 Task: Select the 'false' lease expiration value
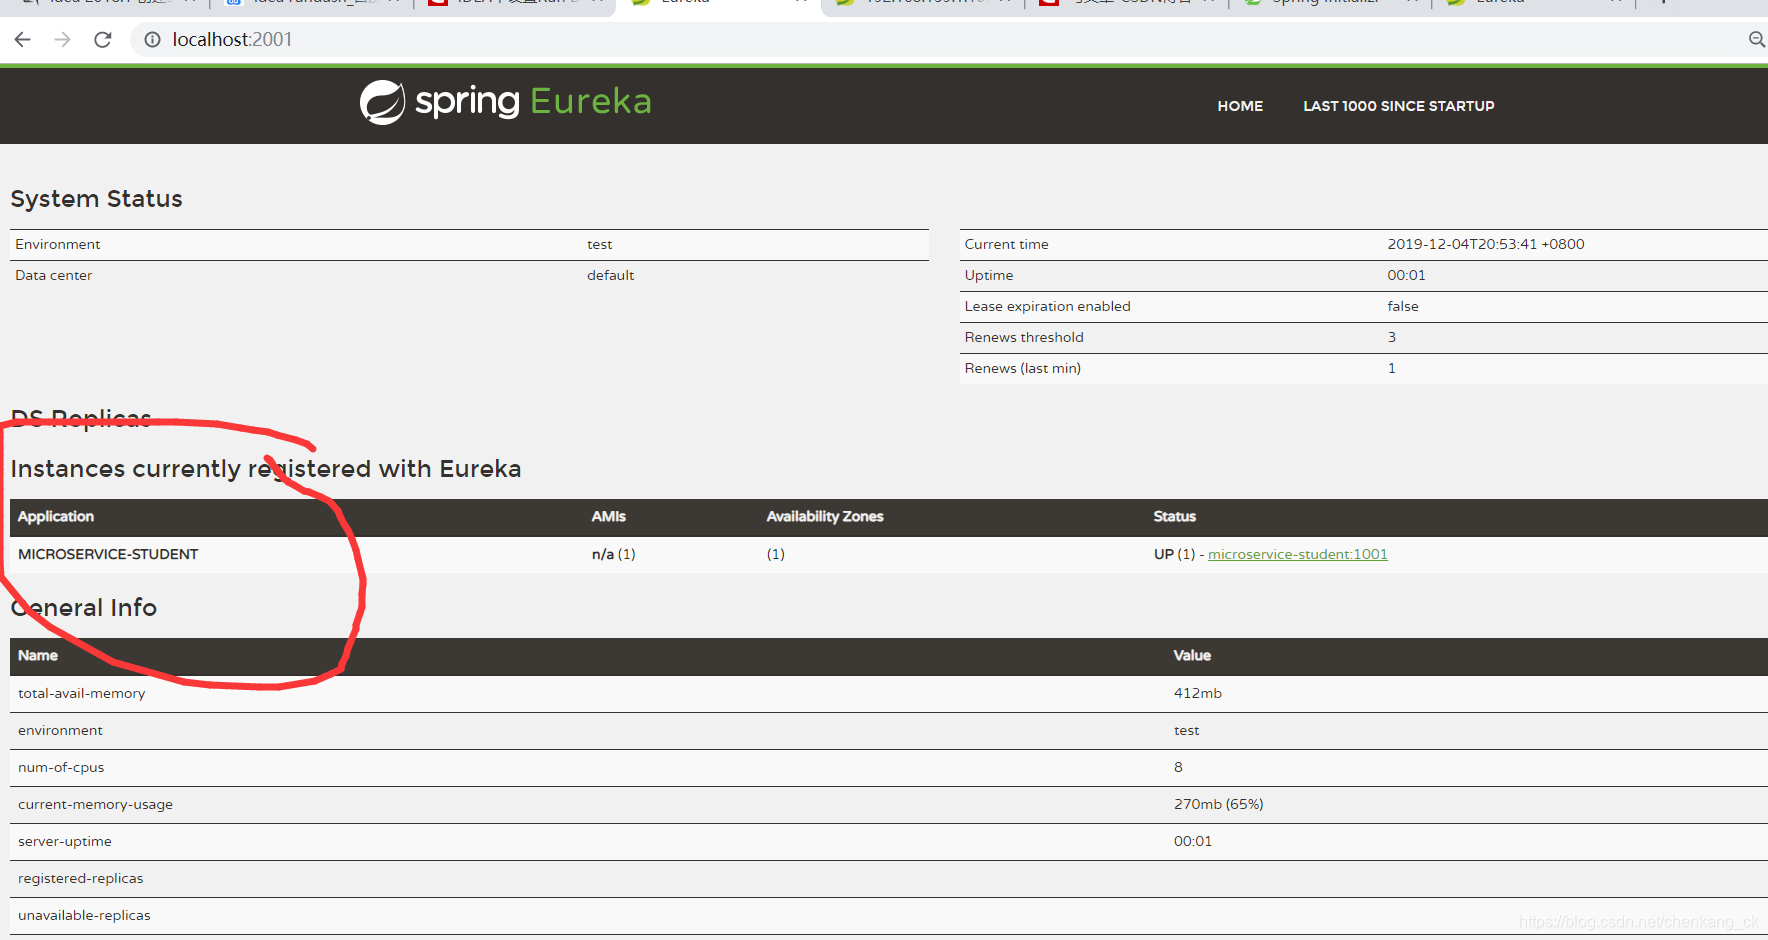point(1402,306)
